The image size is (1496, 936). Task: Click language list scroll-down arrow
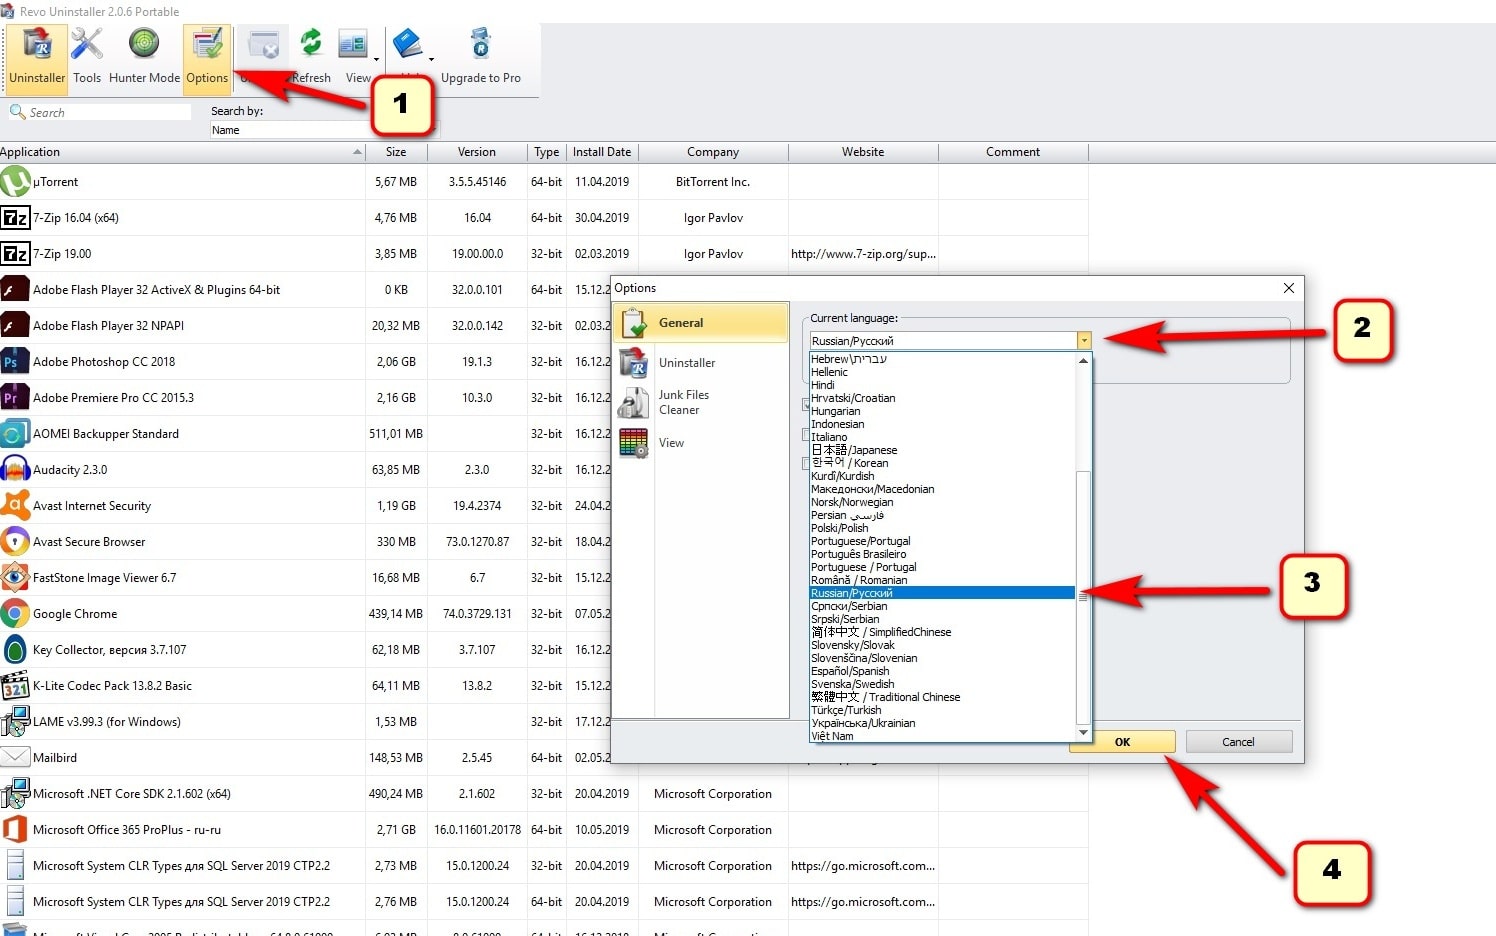coord(1083,733)
